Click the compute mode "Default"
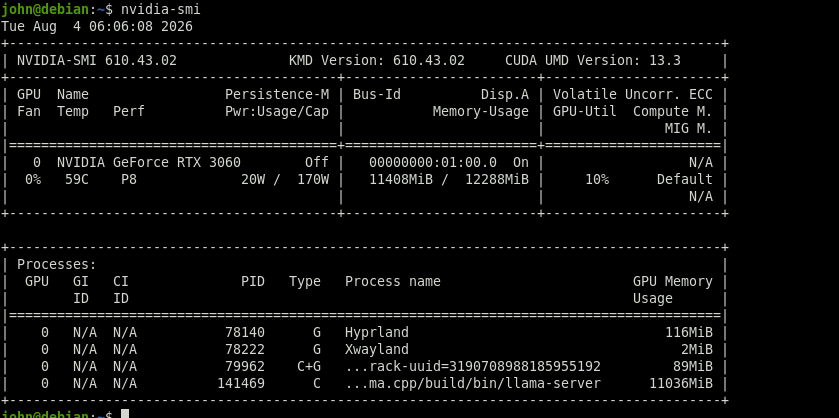This screenshot has width=839, height=418. click(x=684, y=179)
